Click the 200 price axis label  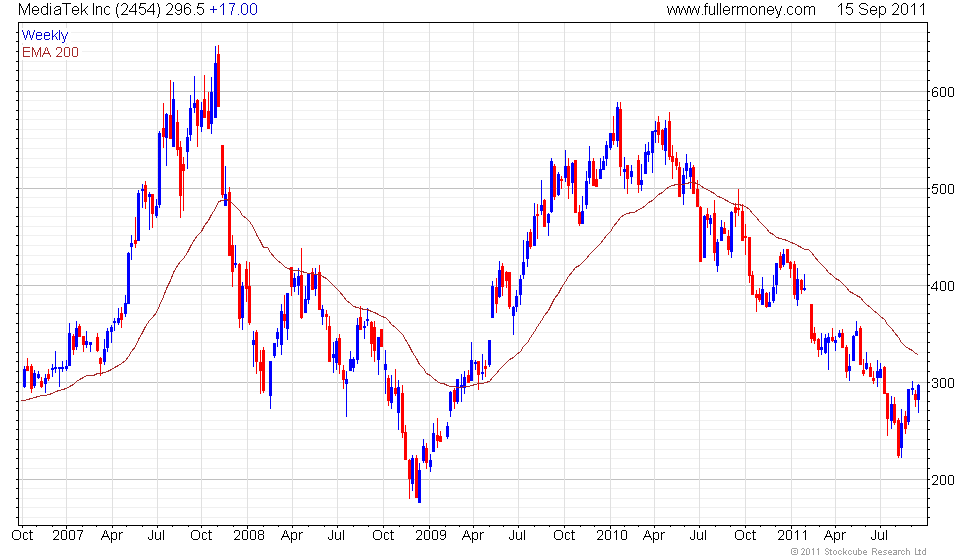click(942, 480)
